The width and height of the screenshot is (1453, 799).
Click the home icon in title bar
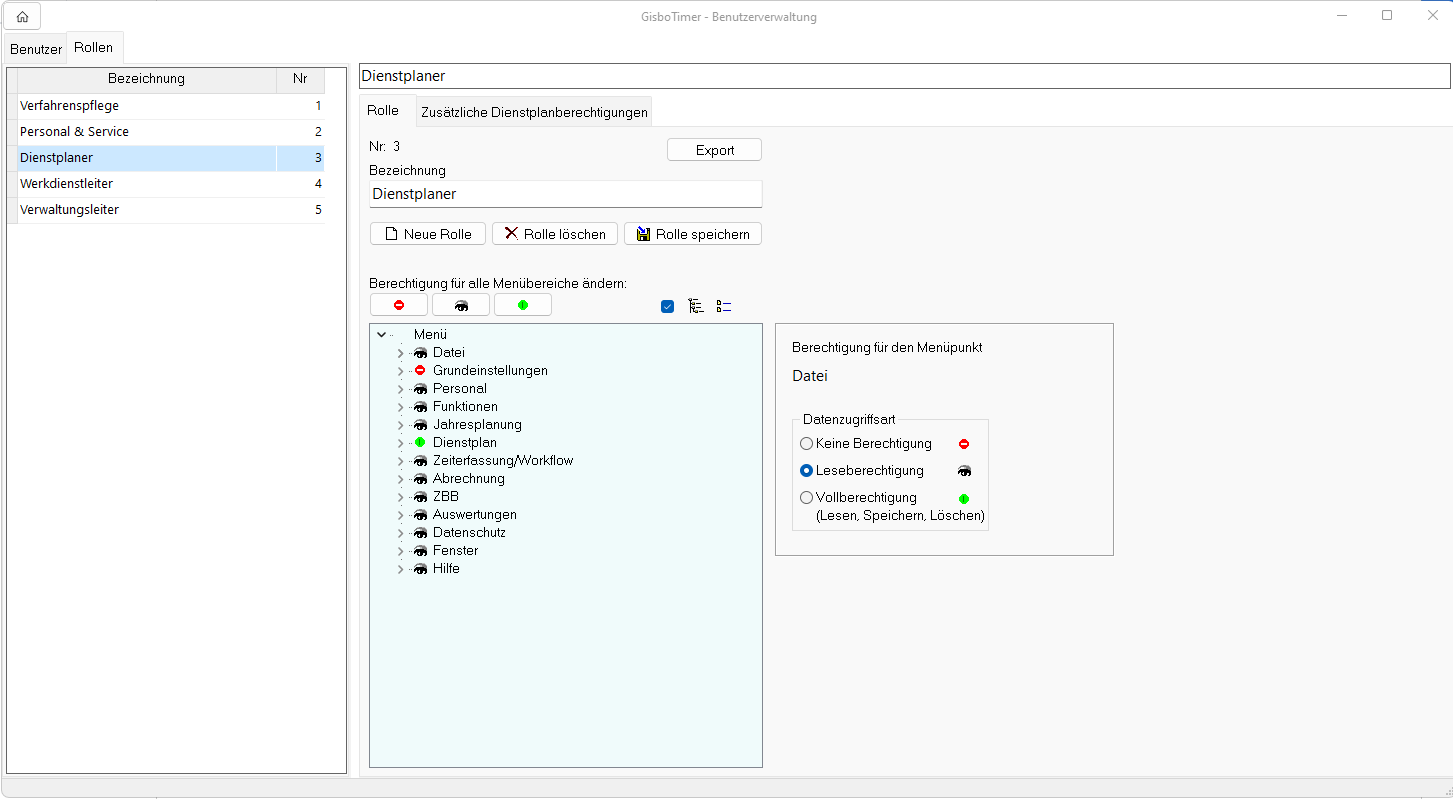[x=22, y=16]
